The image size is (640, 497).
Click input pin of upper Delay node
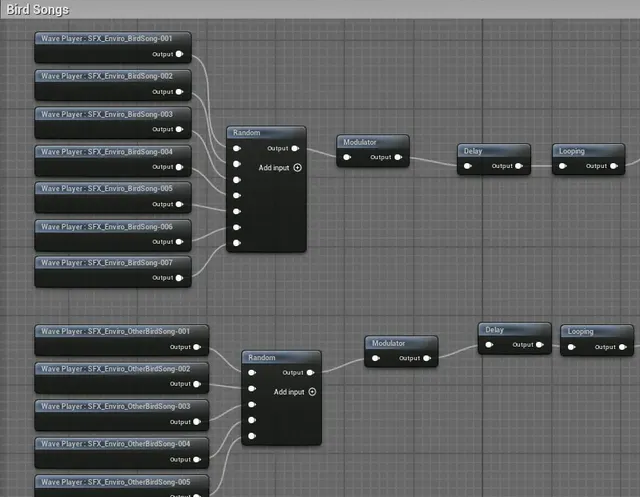[467, 166]
